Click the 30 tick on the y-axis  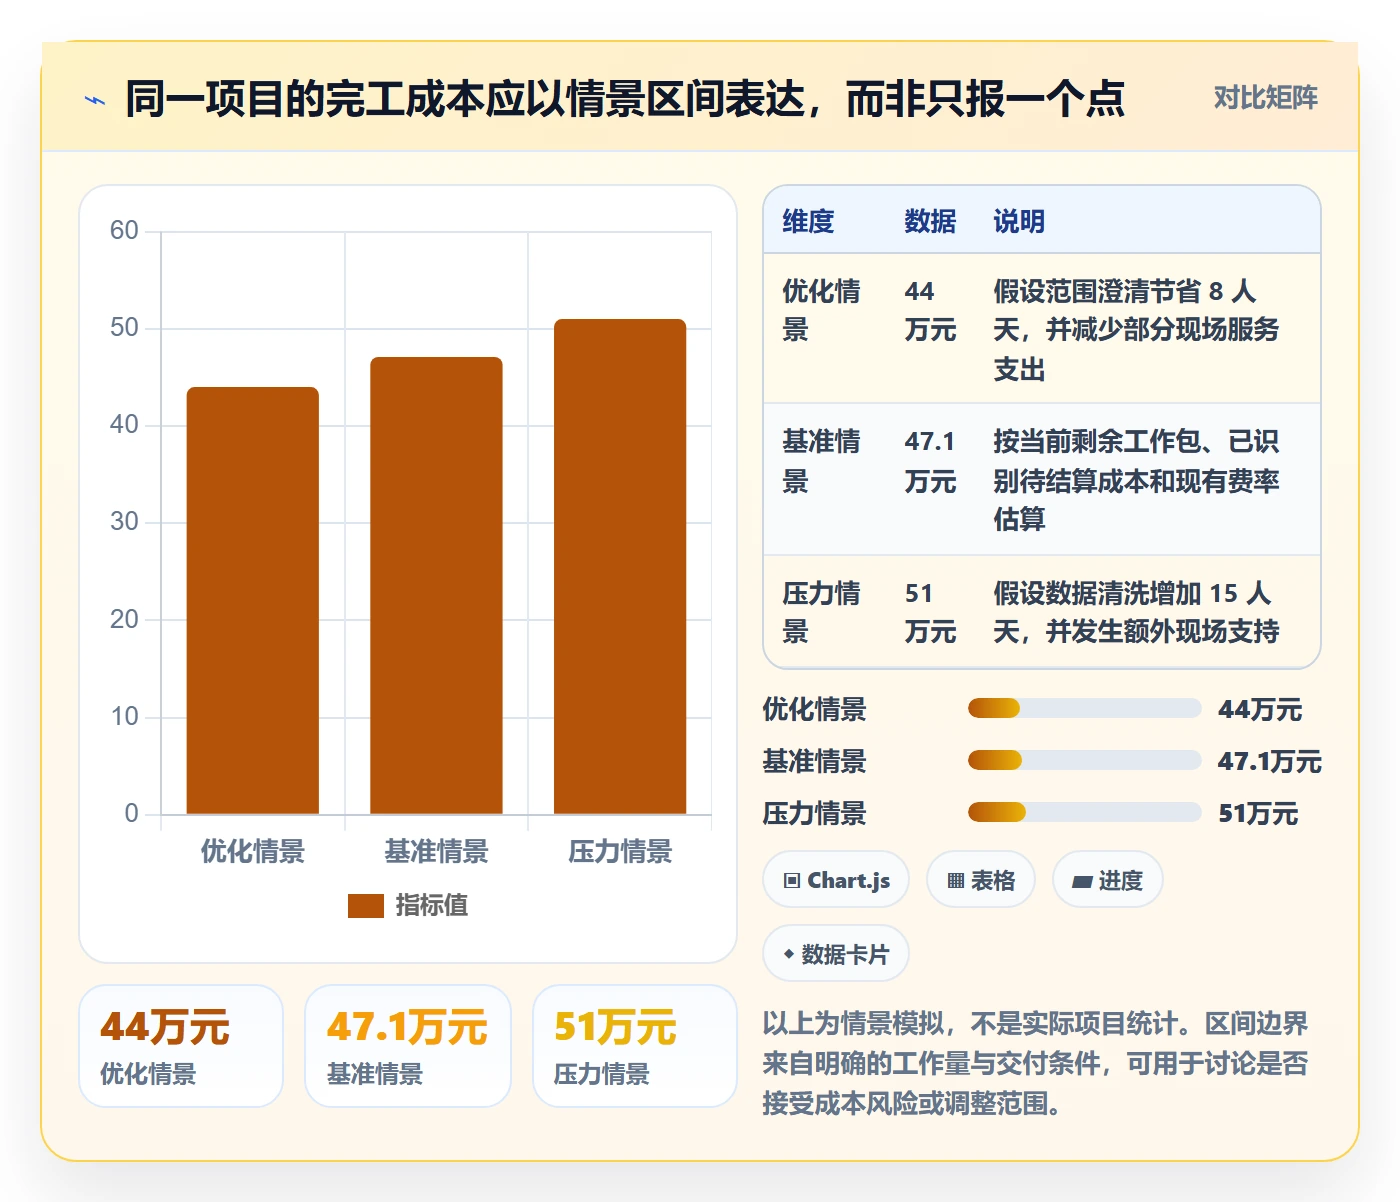coord(124,522)
